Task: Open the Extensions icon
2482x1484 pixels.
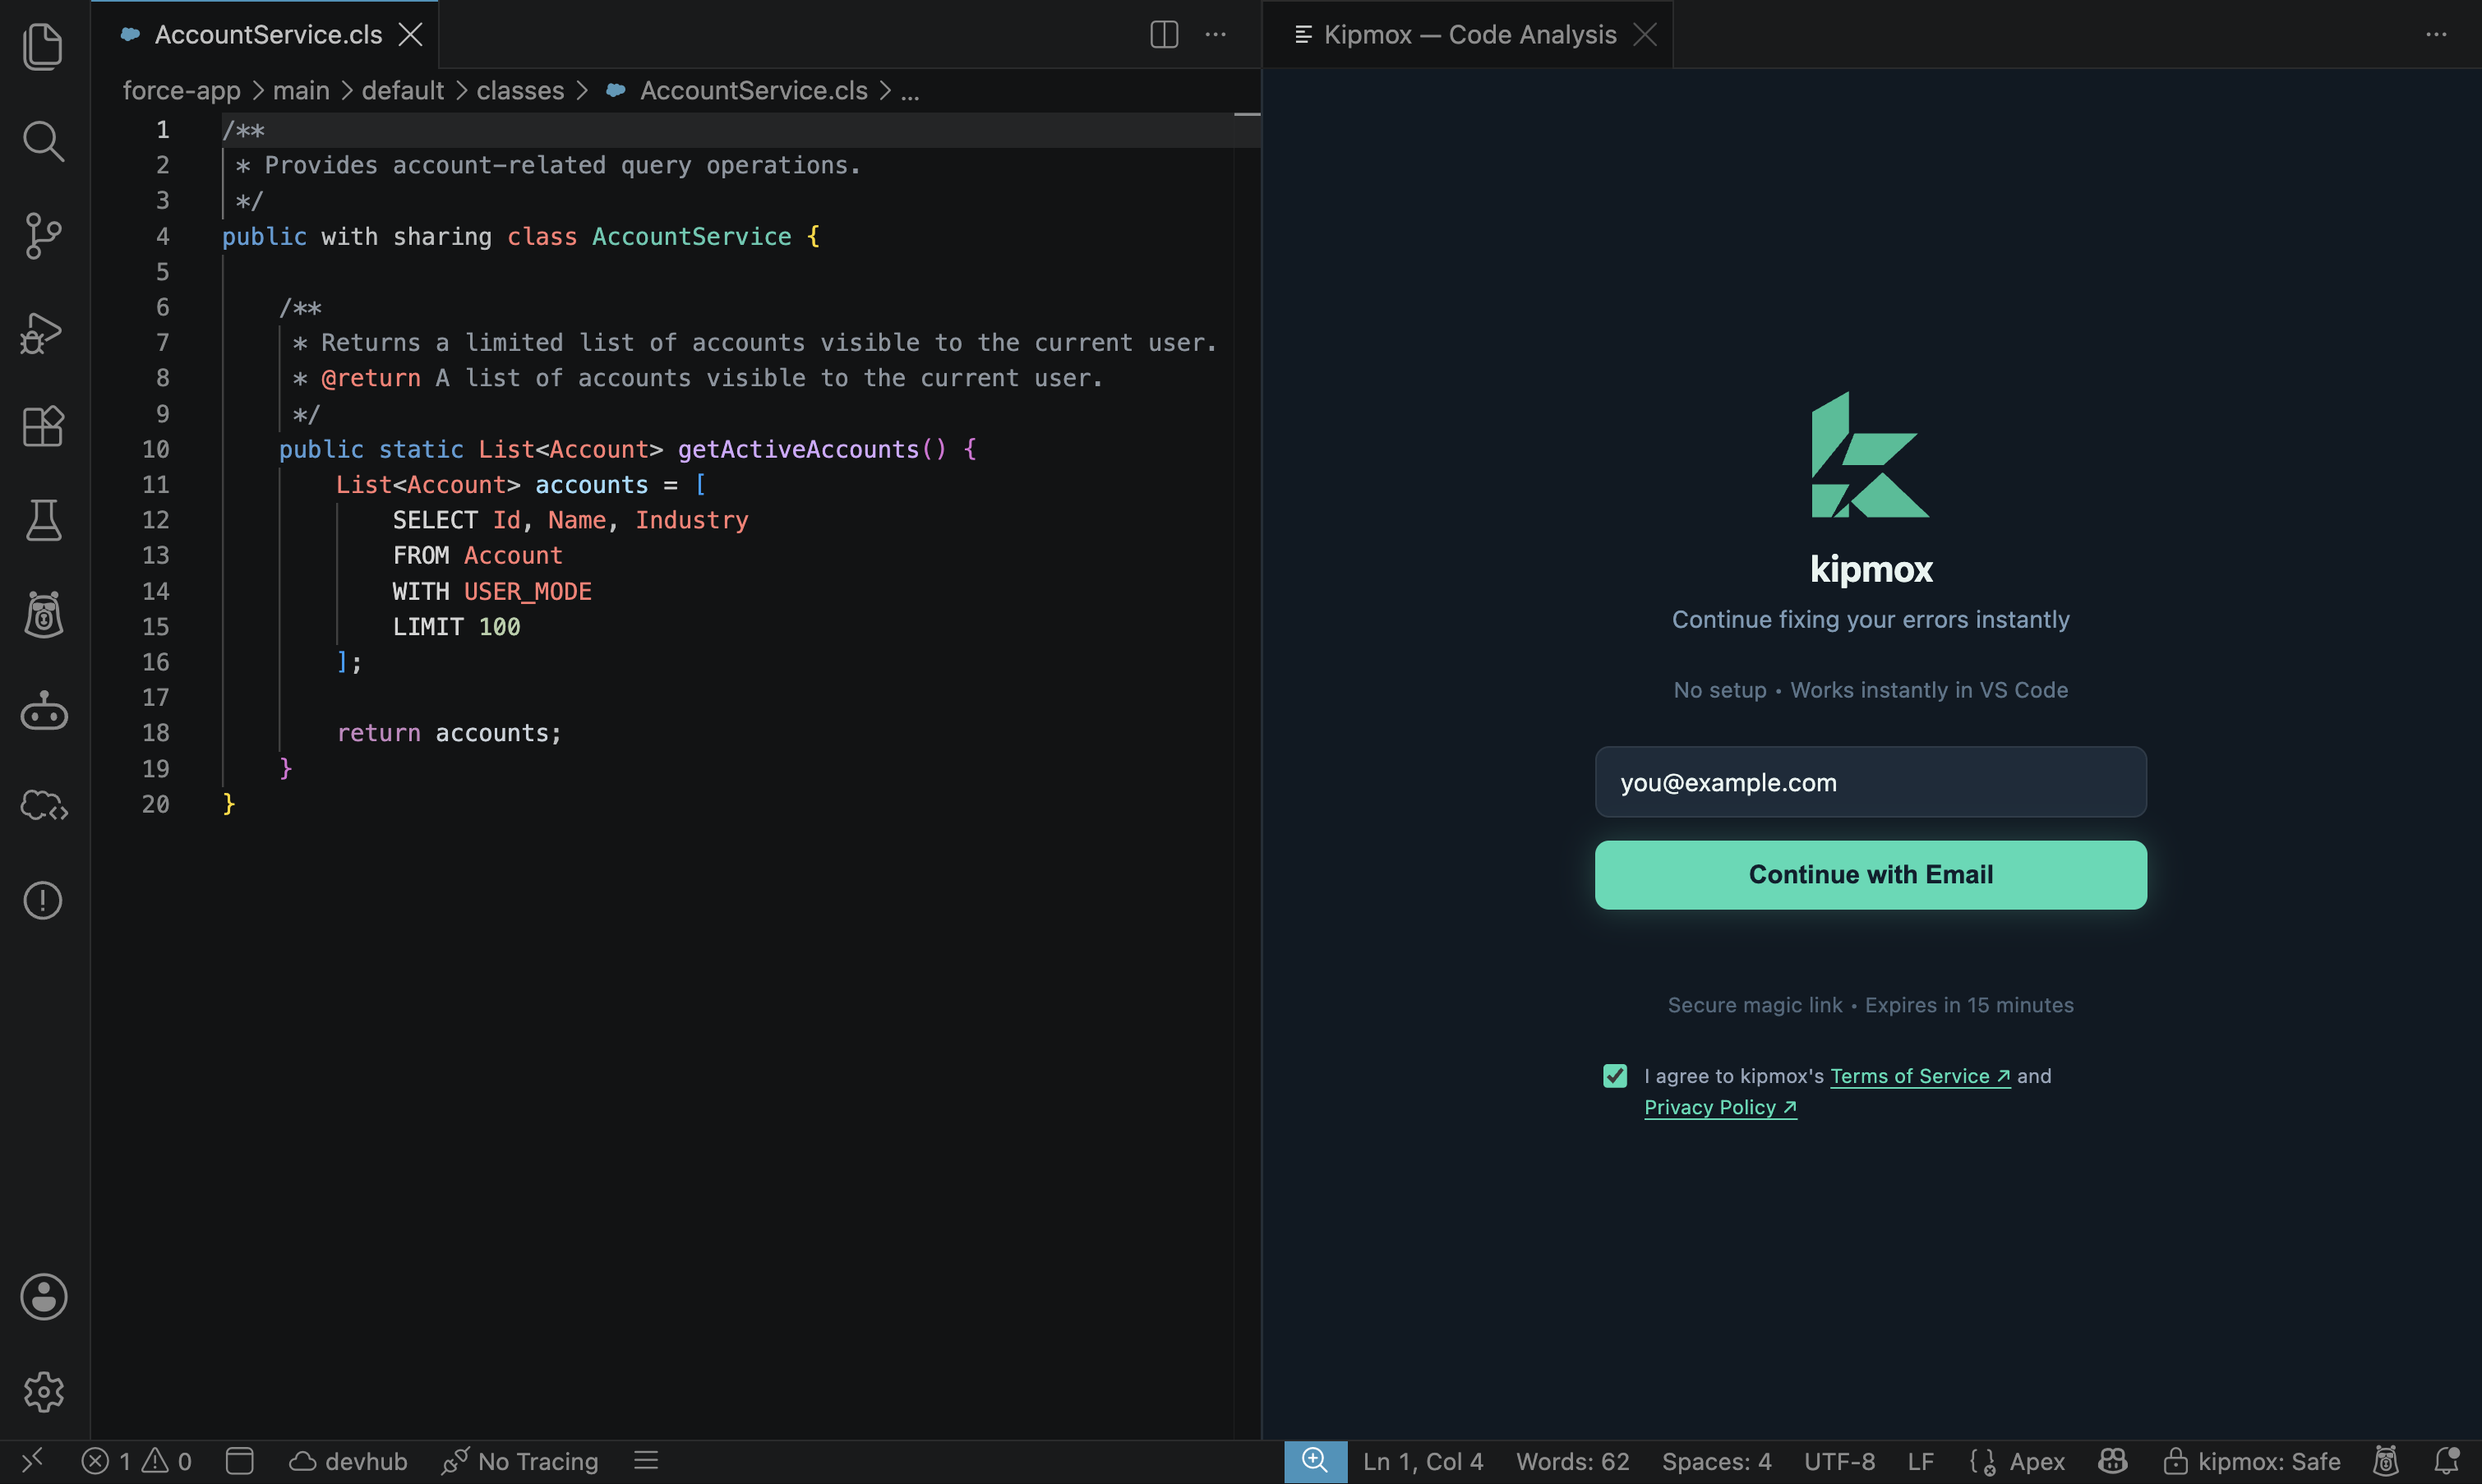Action: point(43,426)
